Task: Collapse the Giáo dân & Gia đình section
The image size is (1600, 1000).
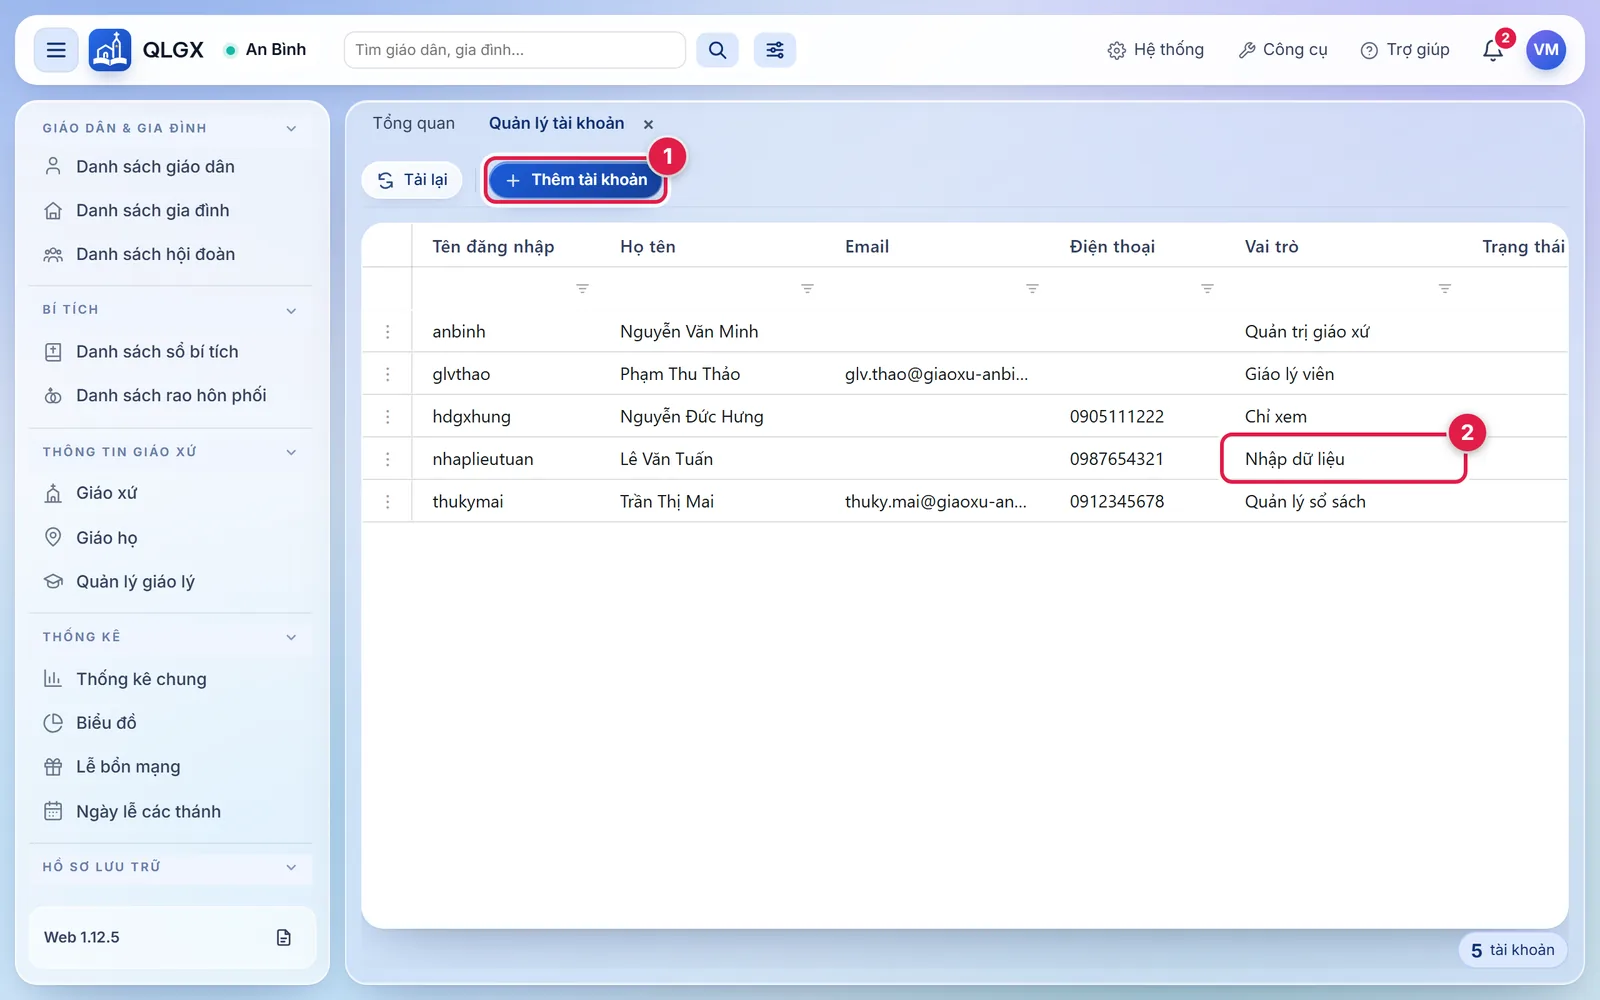Action: pos(291,128)
